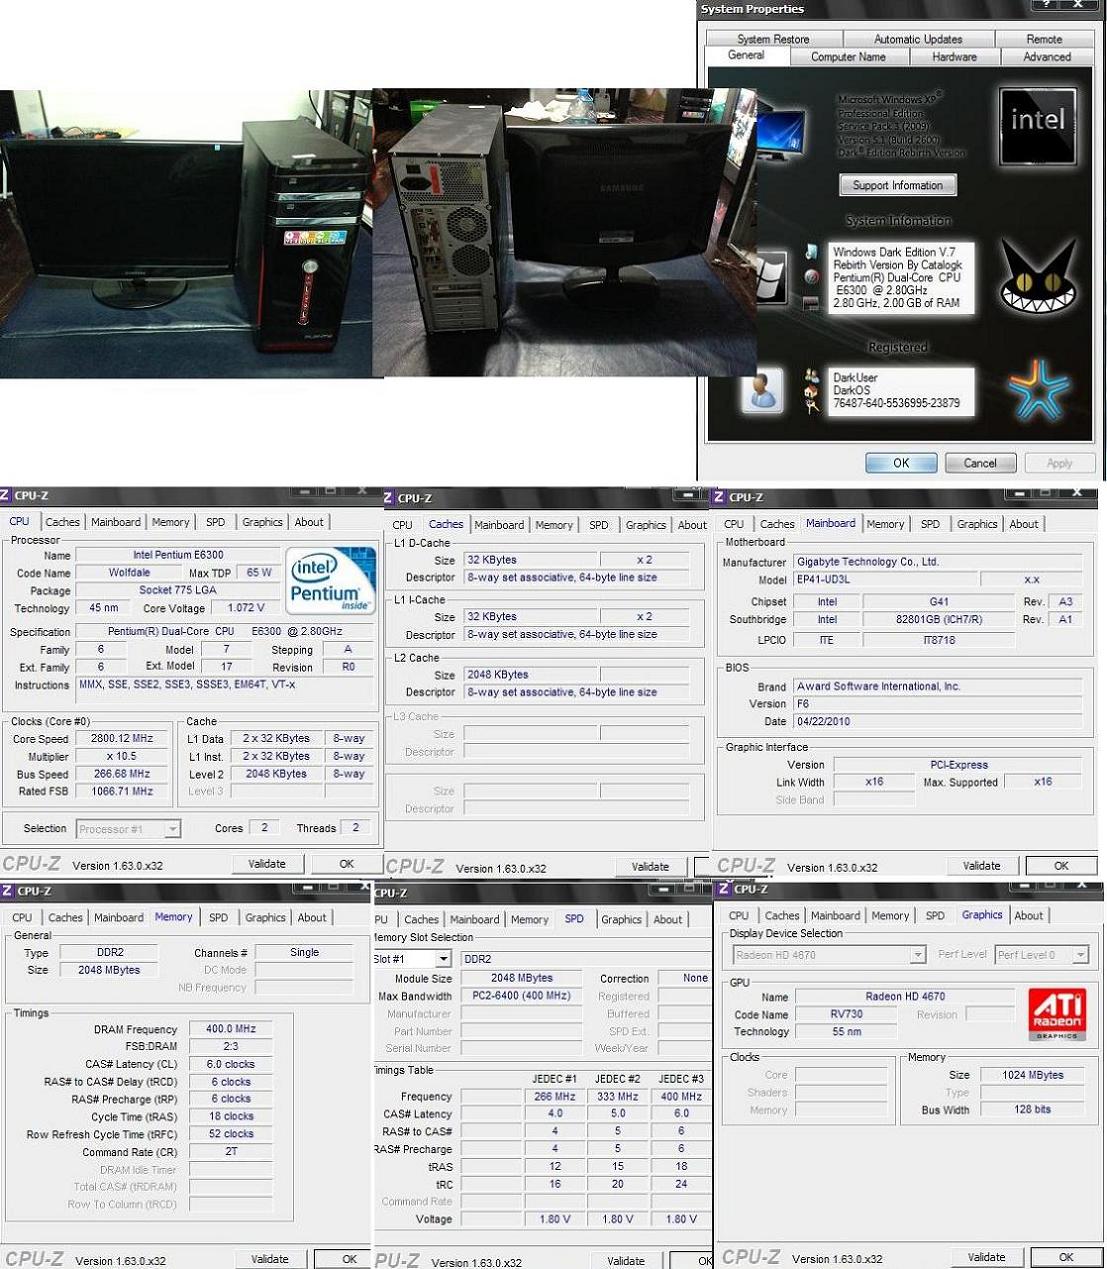Click the Z title-bar icon of the CPU-Z Mainboard window
The height and width of the screenshot is (1269, 1107).
click(x=720, y=496)
